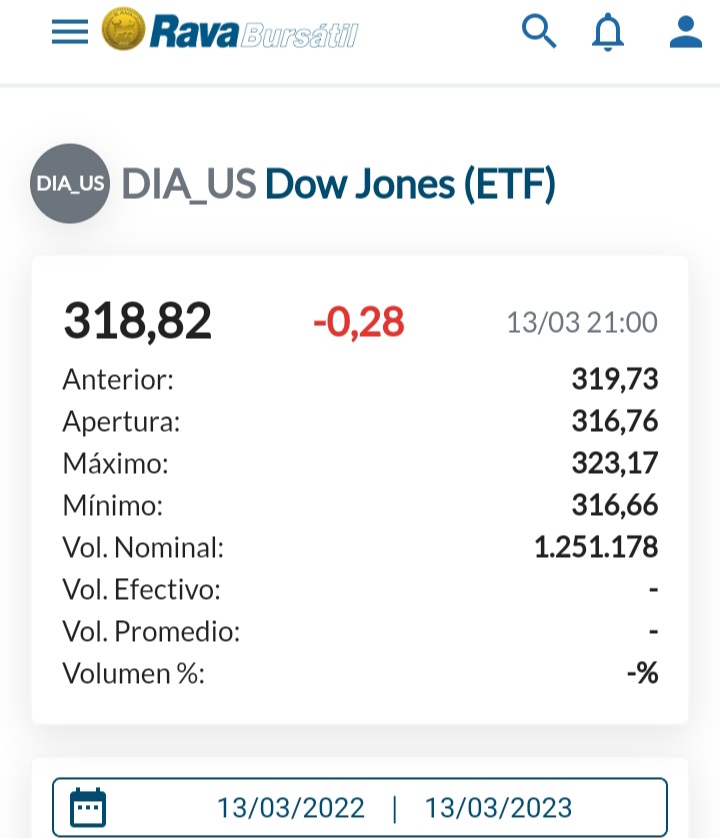The height and width of the screenshot is (838, 720).
Task: Click the Mínimo value 316,66
Action: click(615, 506)
